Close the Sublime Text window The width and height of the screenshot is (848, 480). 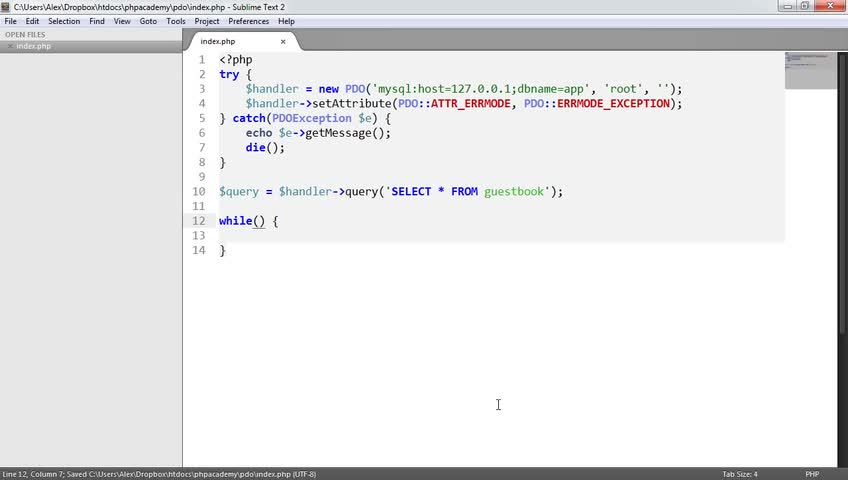coord(830,6)
